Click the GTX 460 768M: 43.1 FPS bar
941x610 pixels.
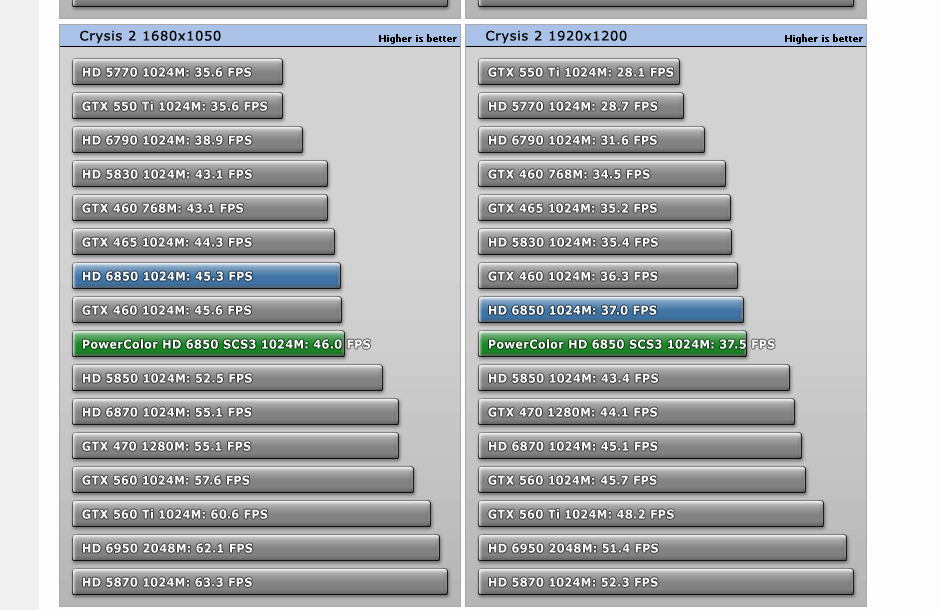click(200, 208)
